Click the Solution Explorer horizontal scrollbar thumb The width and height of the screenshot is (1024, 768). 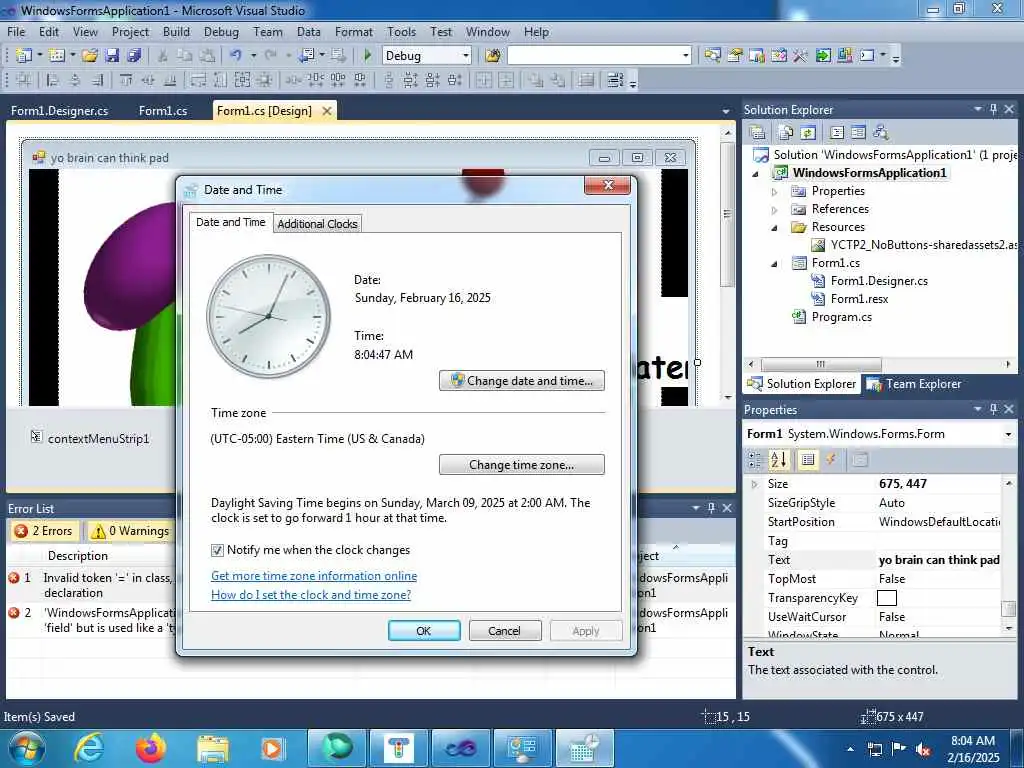(x=821, y=364)
